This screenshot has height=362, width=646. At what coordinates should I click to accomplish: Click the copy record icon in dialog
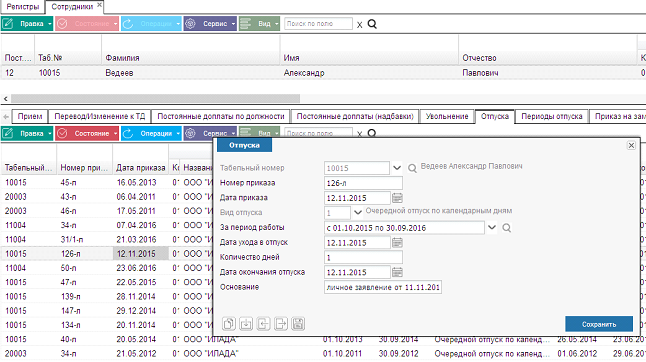pos(229,324)
